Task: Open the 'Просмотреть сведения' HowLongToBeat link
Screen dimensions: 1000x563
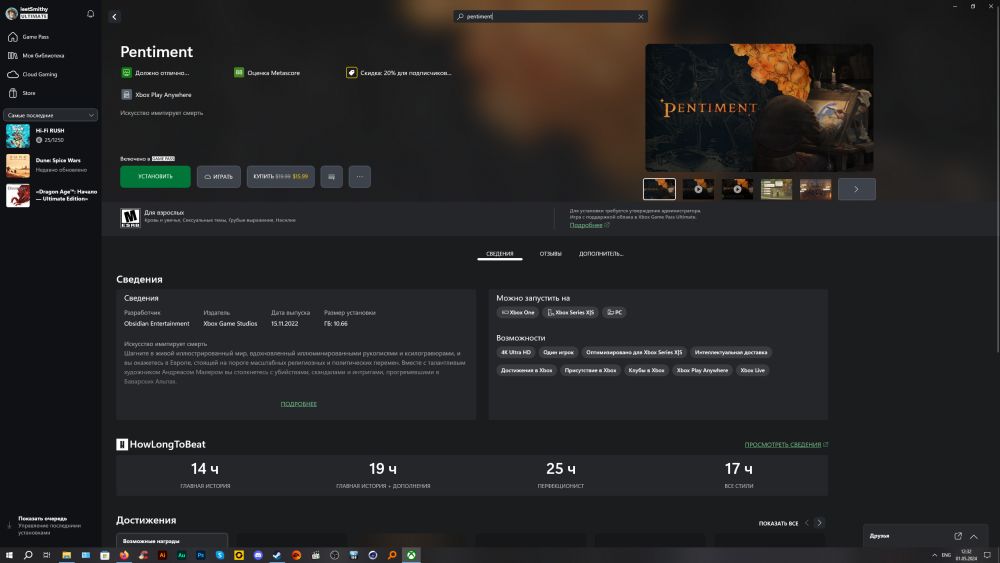Action: tap(785, 444)
